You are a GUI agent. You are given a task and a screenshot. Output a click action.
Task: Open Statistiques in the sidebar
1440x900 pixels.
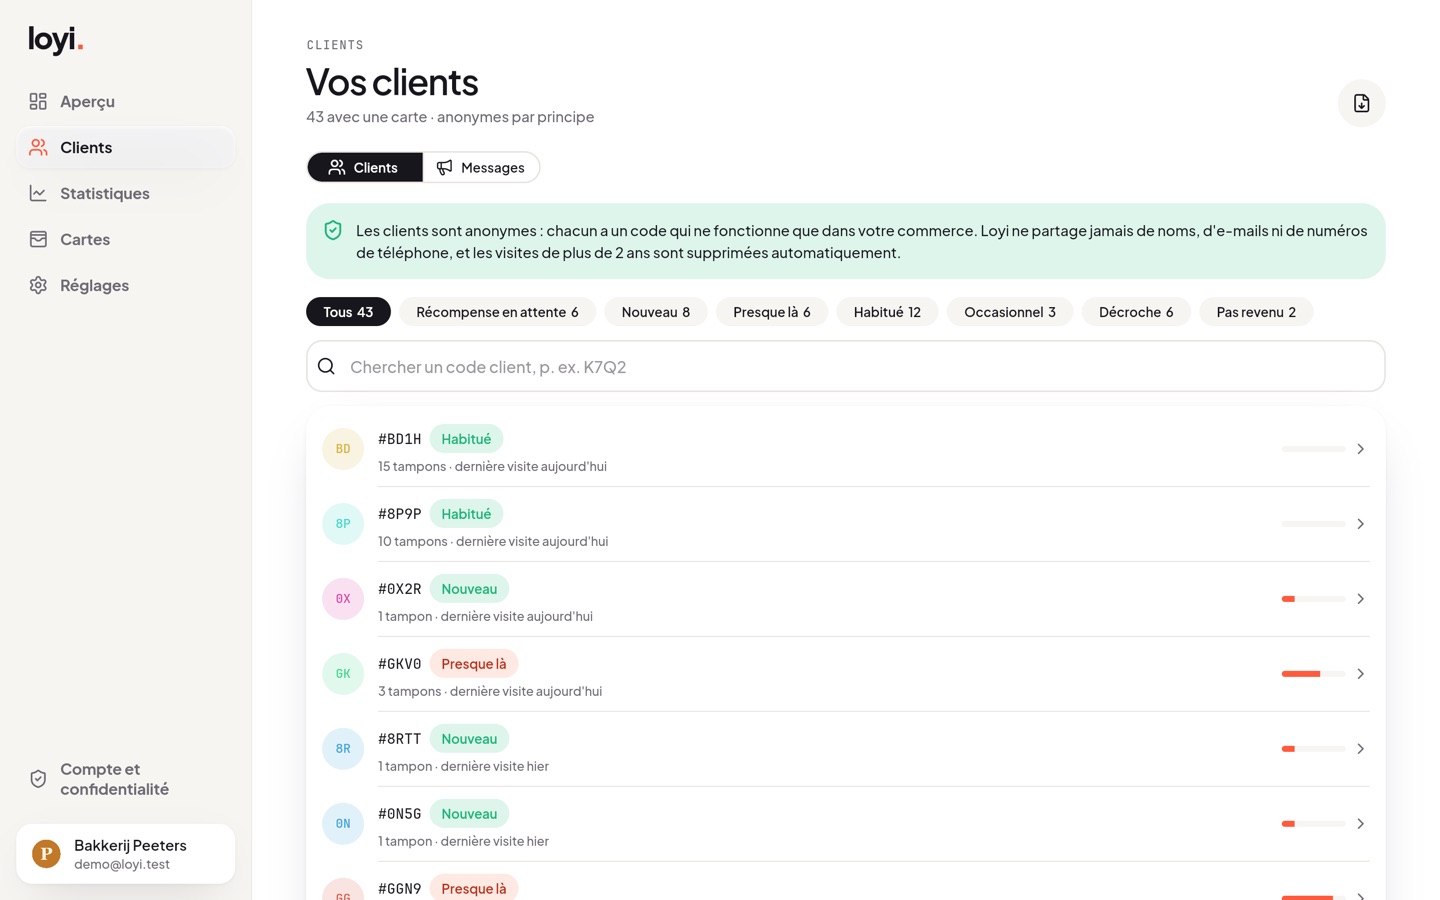pos(125,193)
